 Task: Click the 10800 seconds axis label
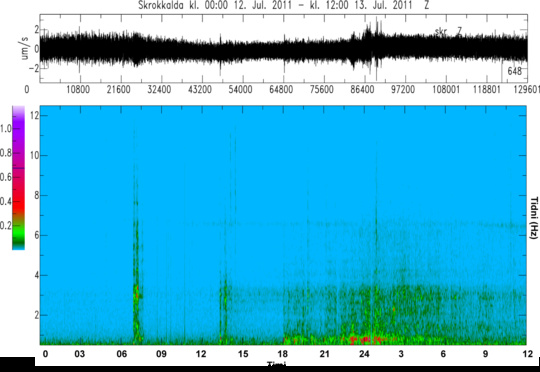coord(78,90)
